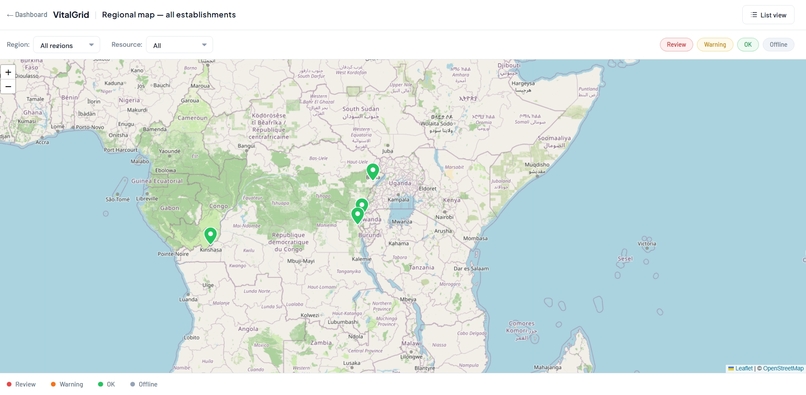
Task: Click the Yaoundé label on the map
Action: 170,152
